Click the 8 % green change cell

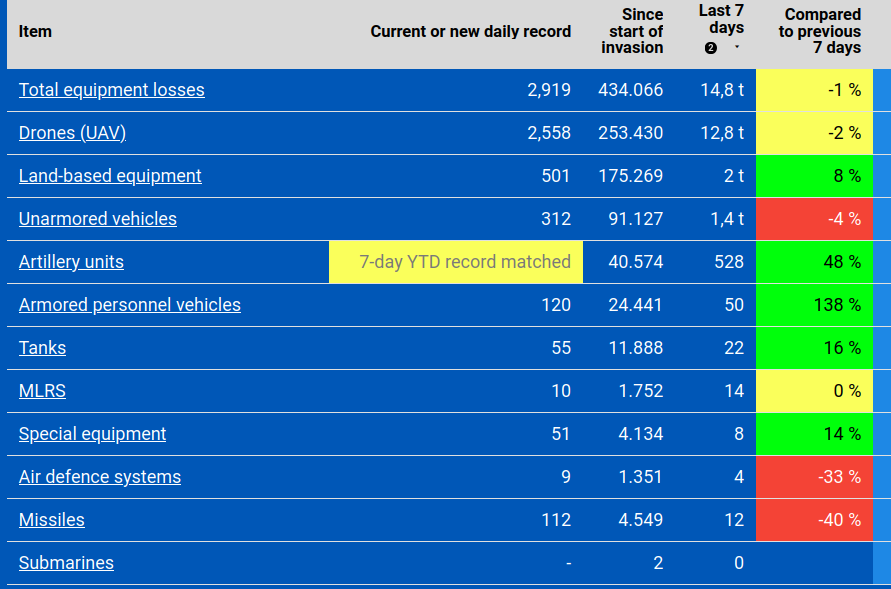point(814,176)
